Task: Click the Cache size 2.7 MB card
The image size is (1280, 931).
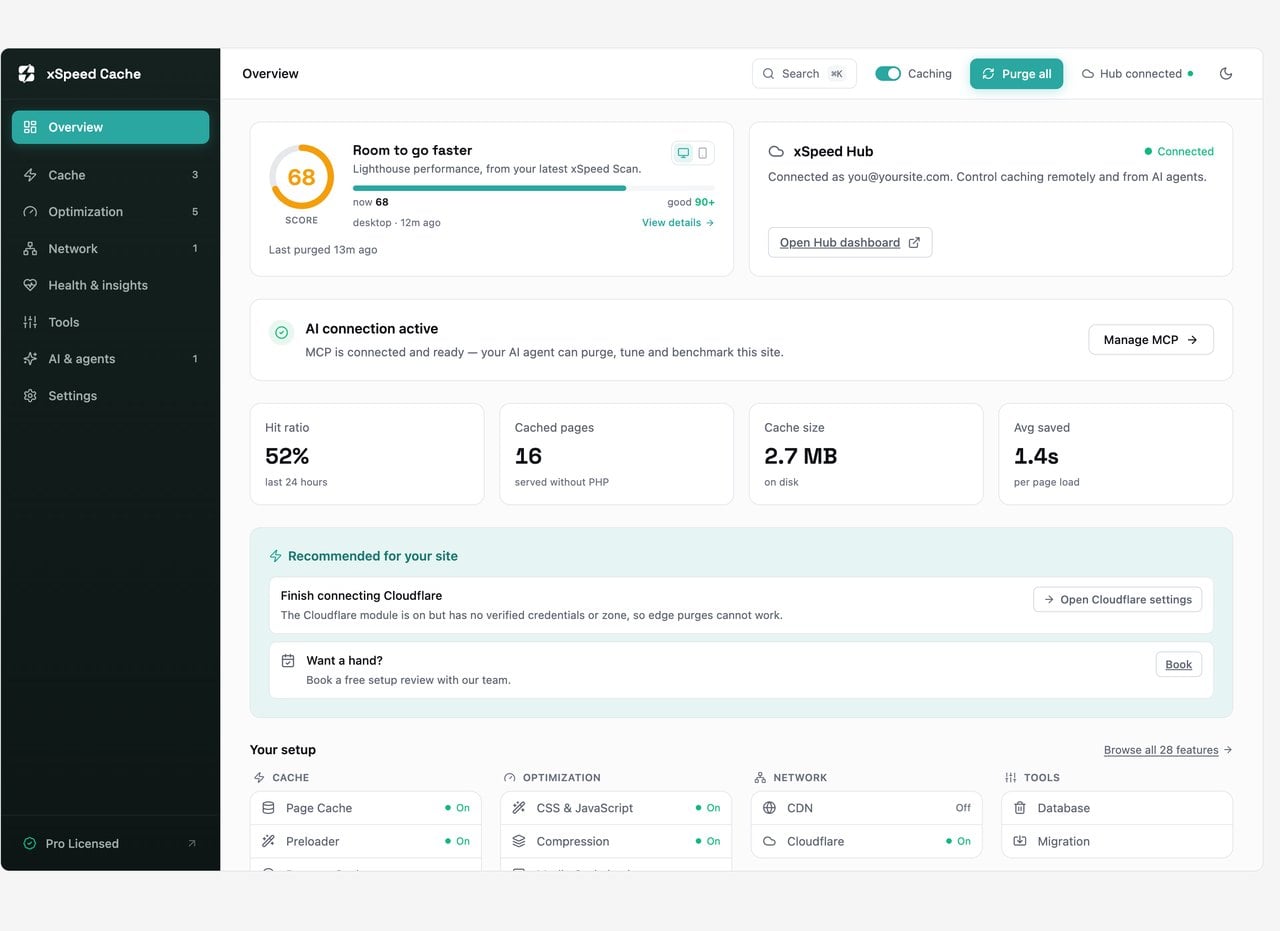Action: click(x=866, y=454)
